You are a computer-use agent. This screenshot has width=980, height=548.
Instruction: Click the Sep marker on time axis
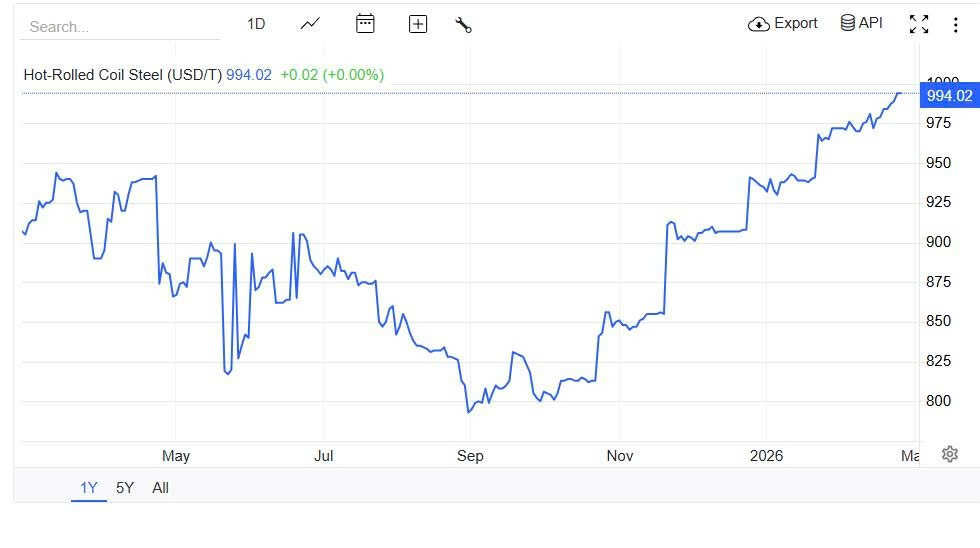tap(470, 456)
